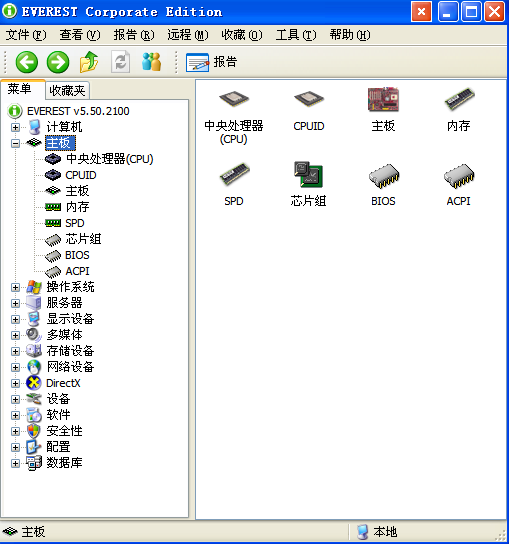Switch to the 收藏夹 tab

coord(67,91)
